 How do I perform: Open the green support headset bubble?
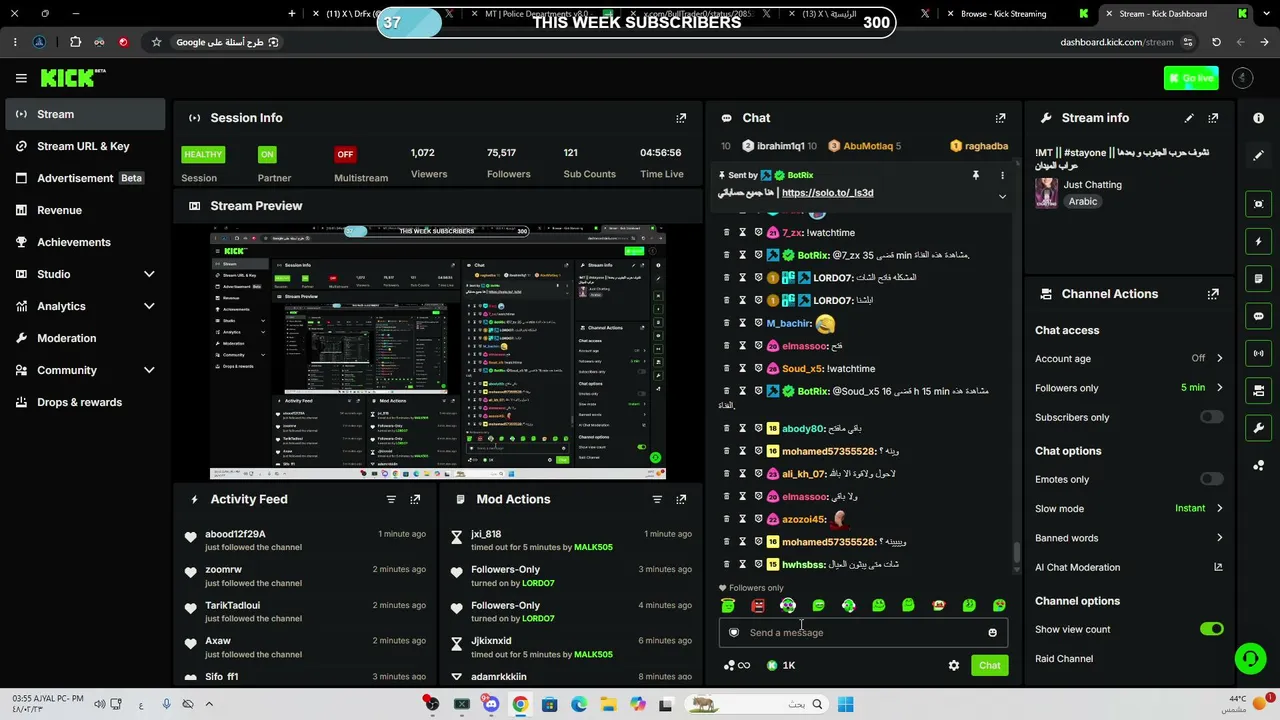[x=1249, y=658]
